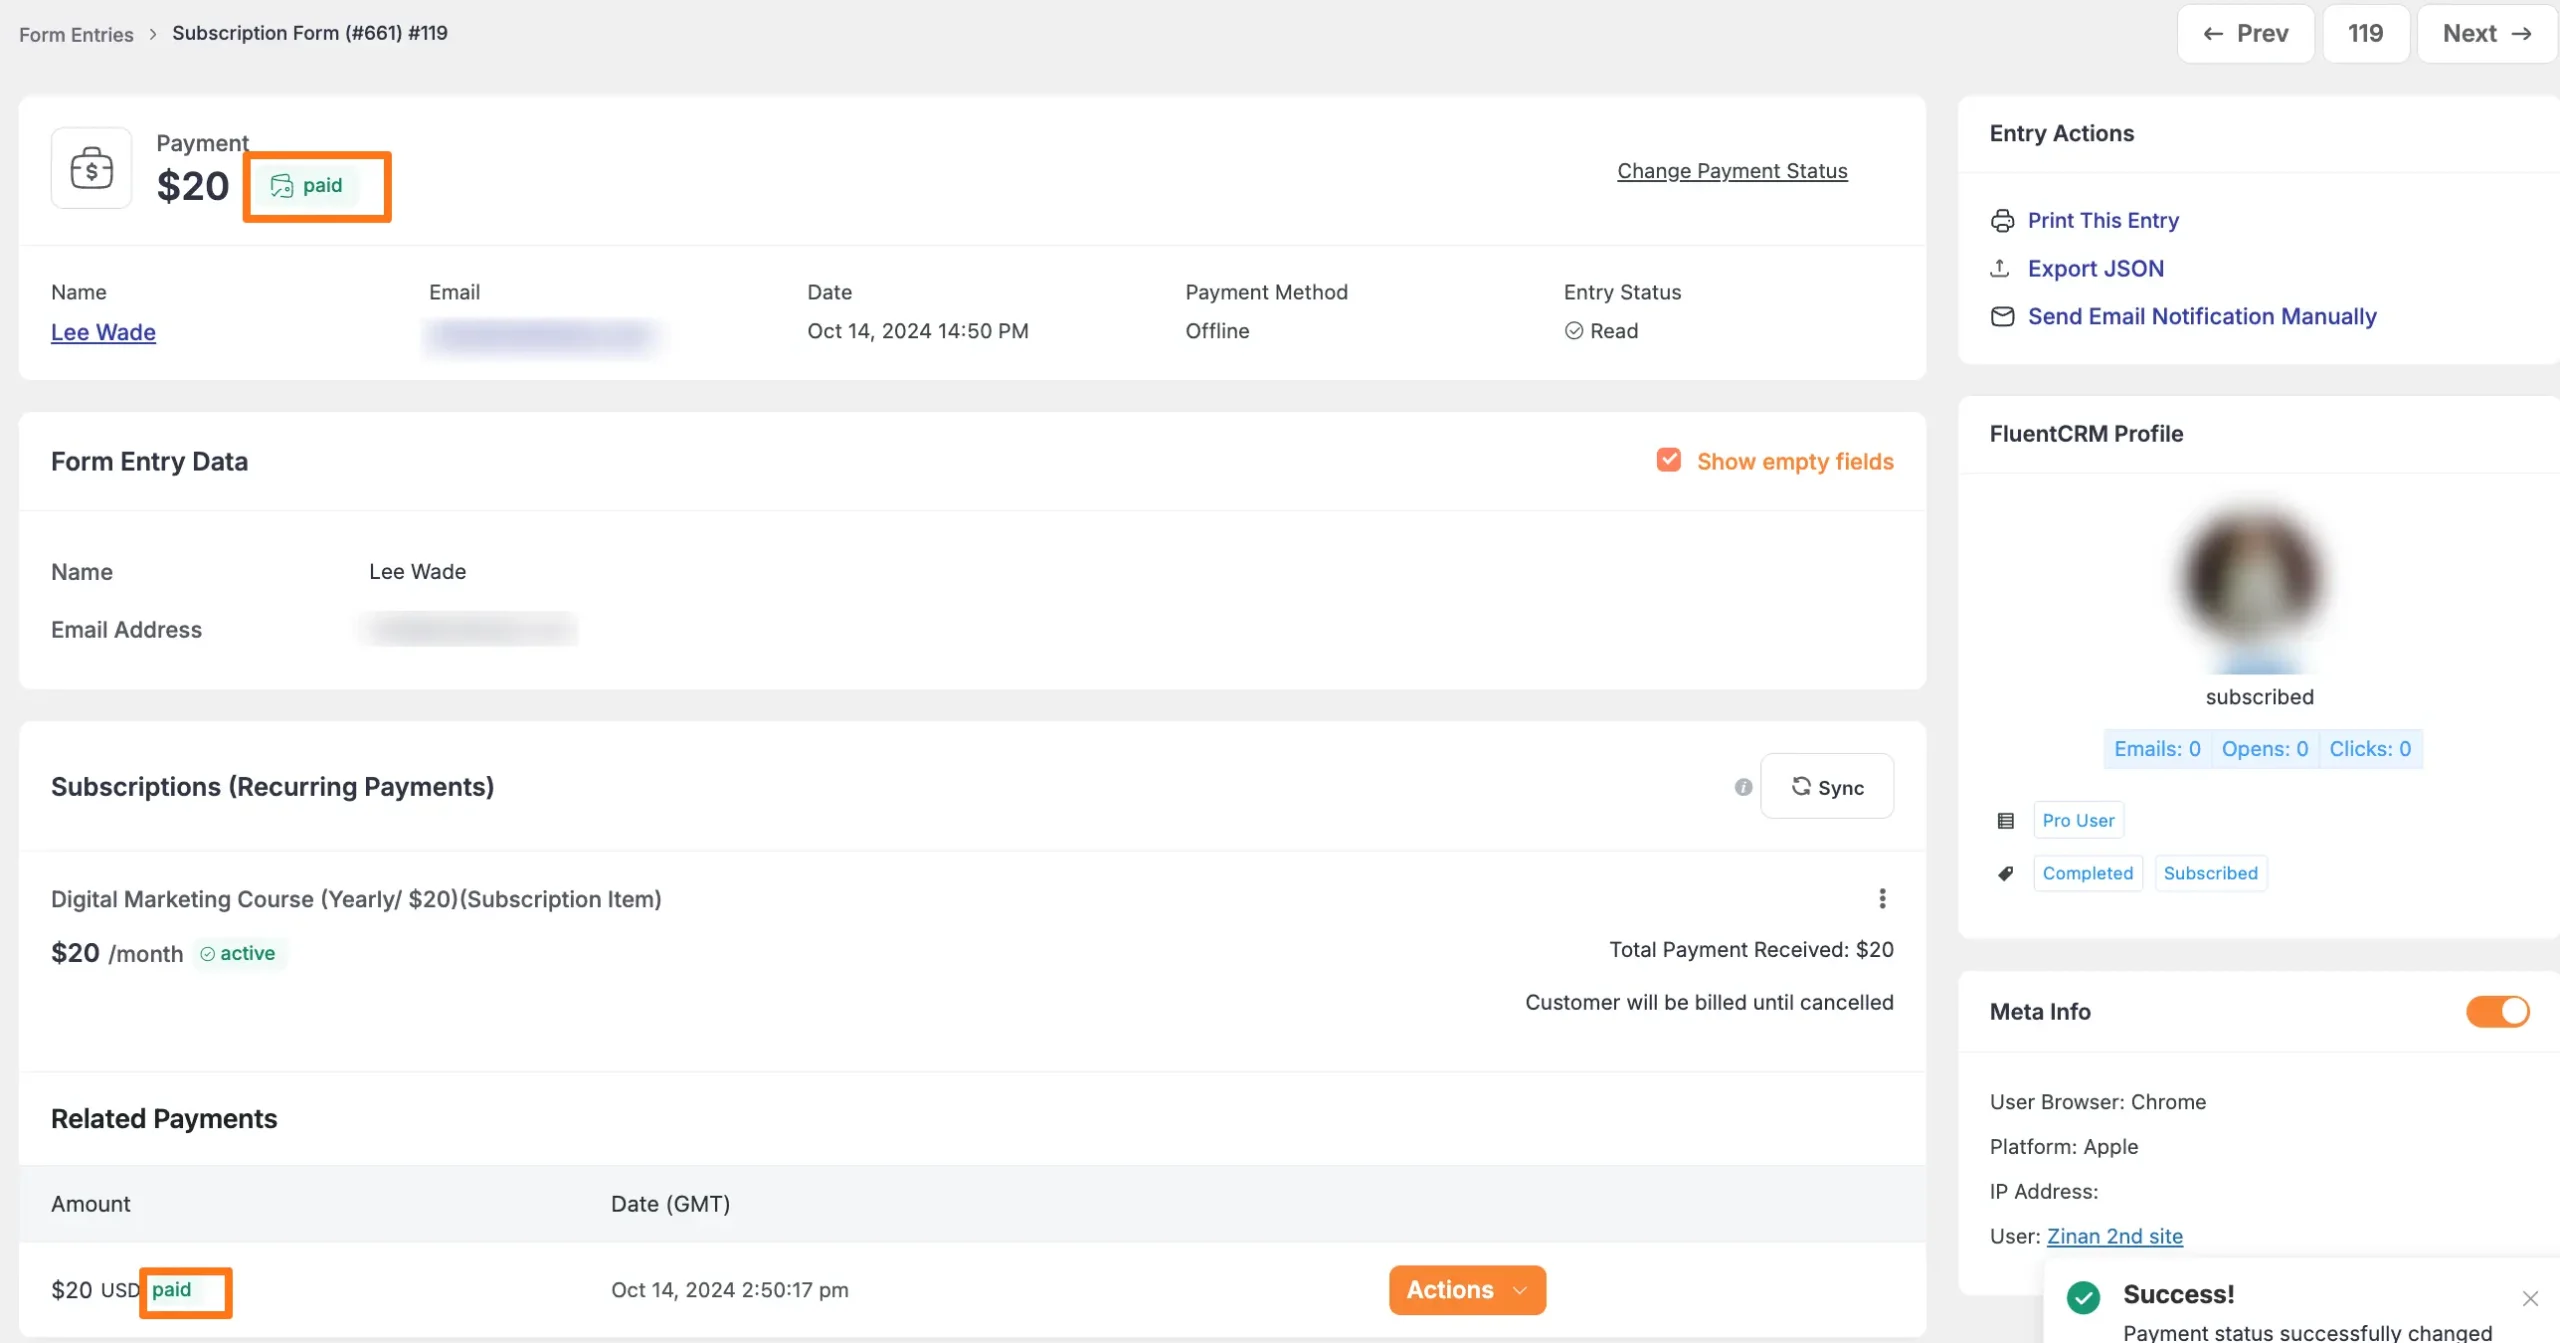This screenshot has height=1343, width=2560.
Task: Click the info icon beside Sync
Action: pos(1743,787)
